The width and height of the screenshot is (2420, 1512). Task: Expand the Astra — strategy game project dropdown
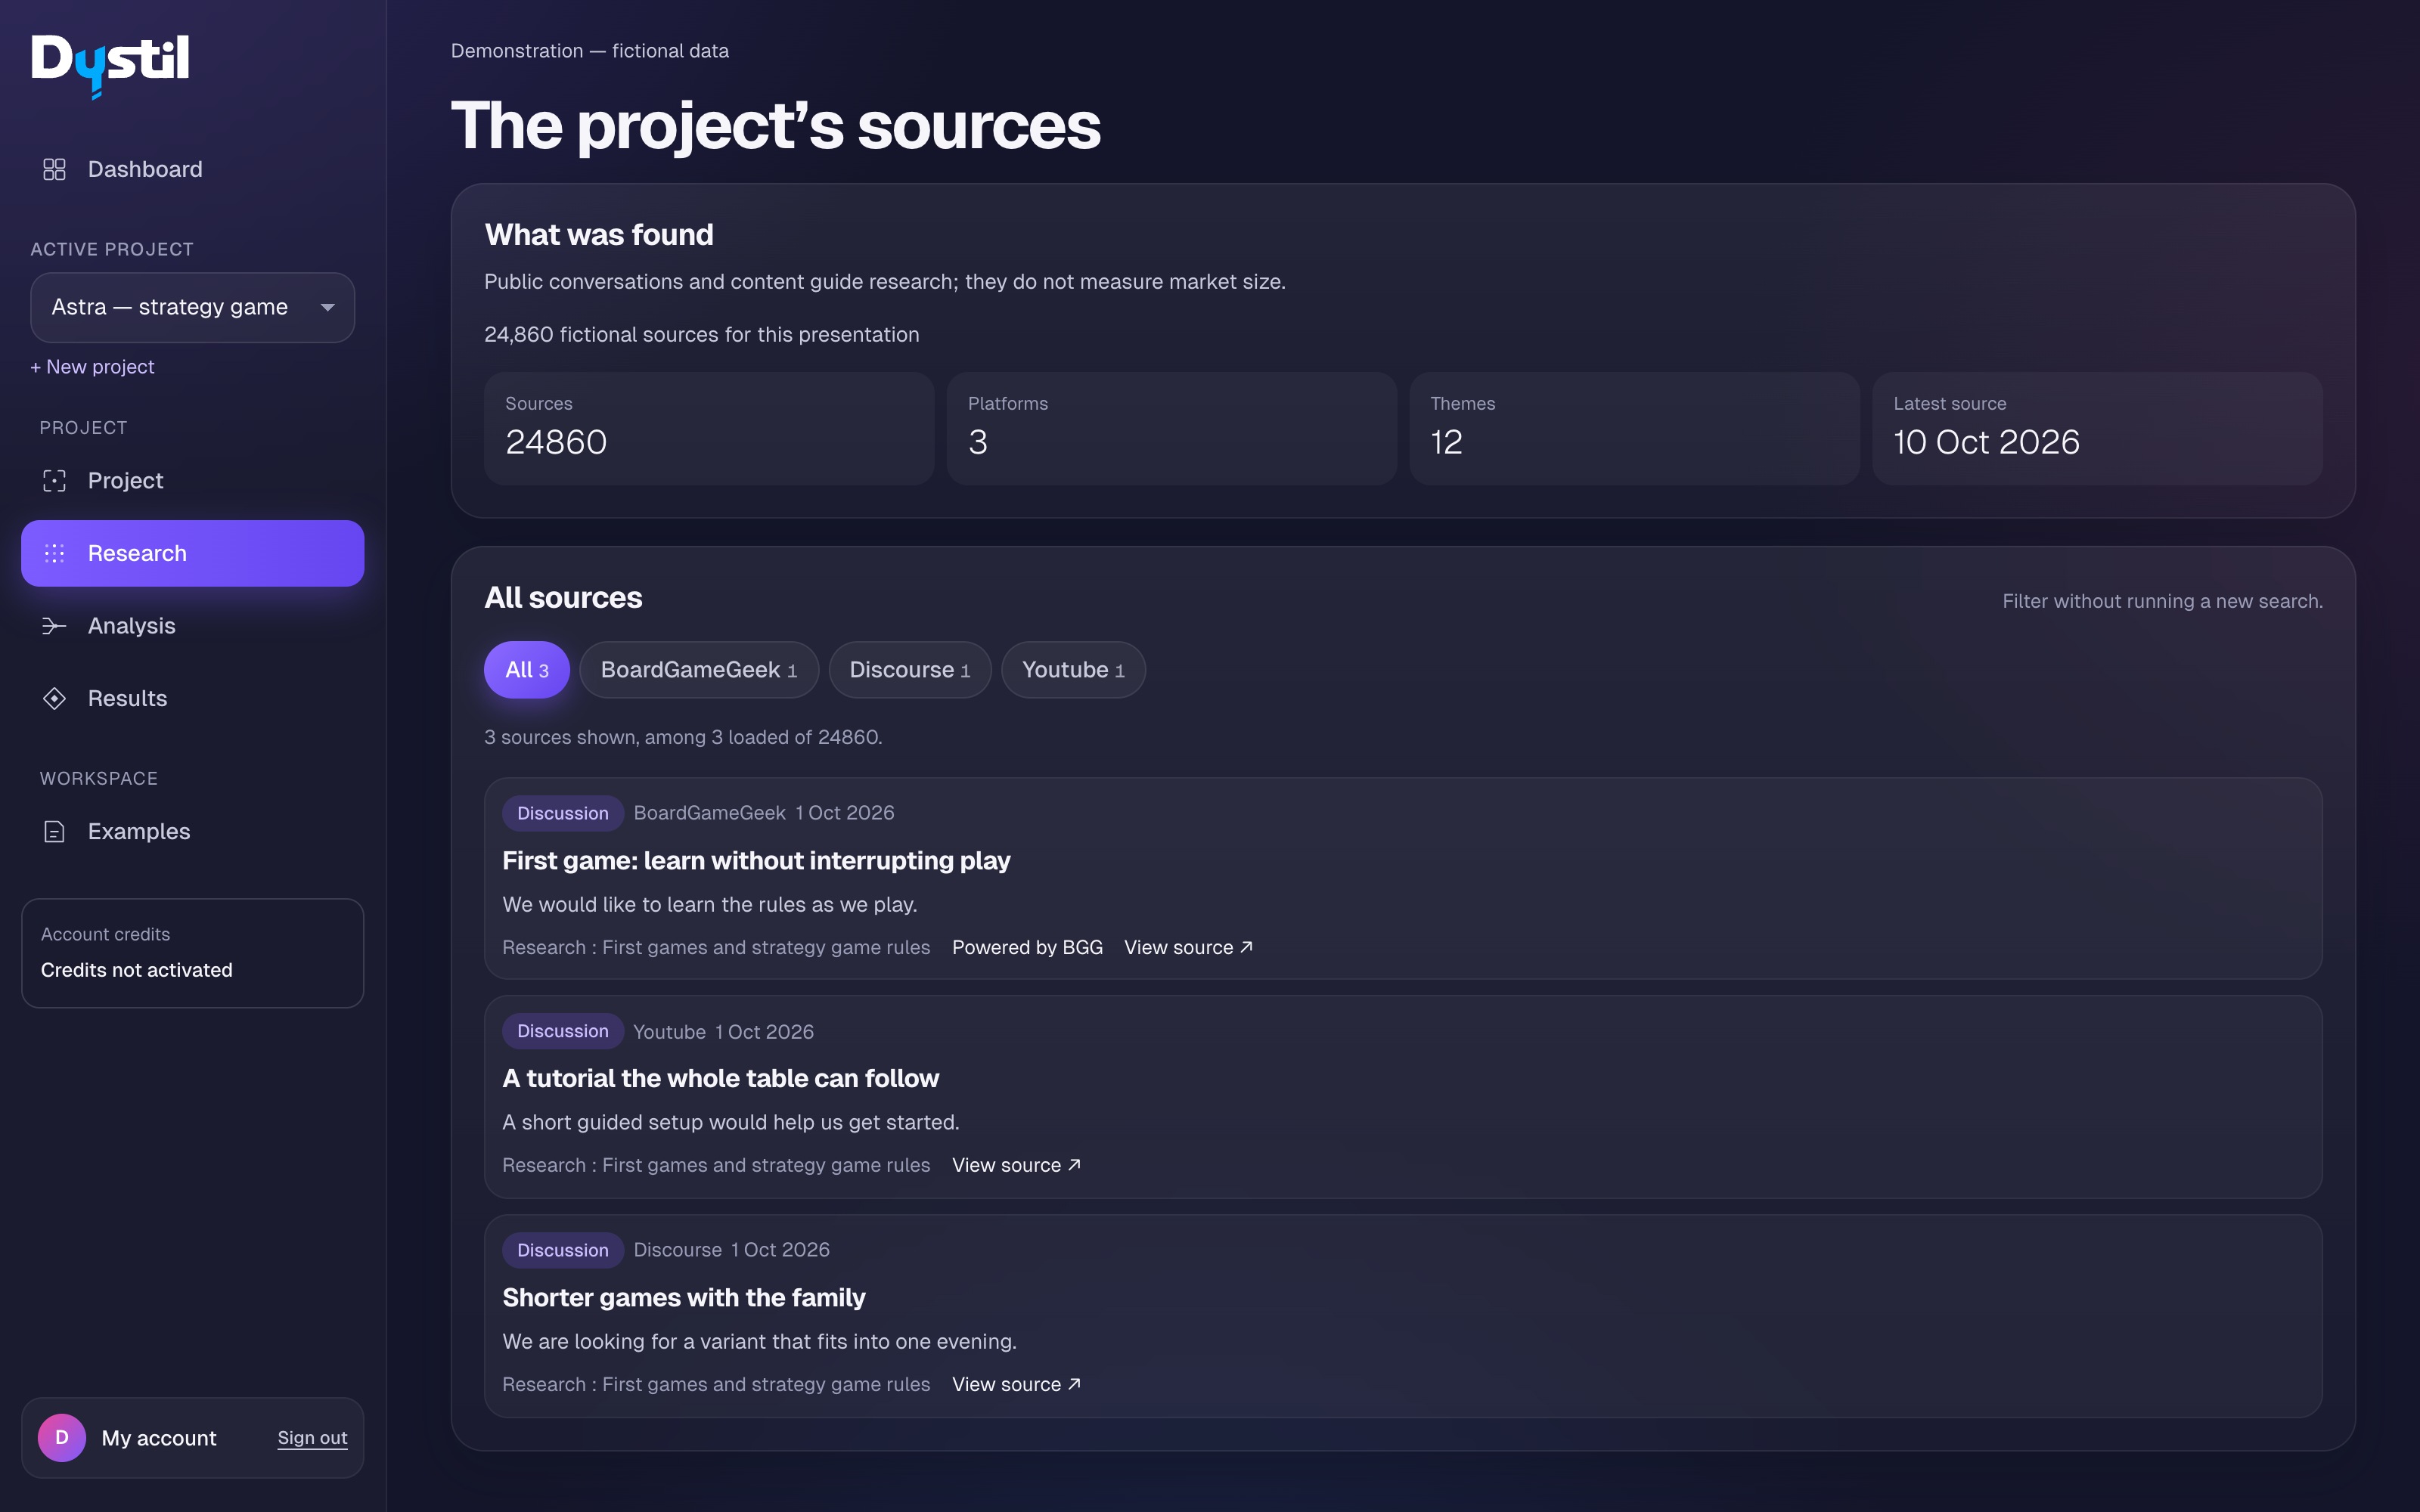pyautogui.click(x=192, y=307)
